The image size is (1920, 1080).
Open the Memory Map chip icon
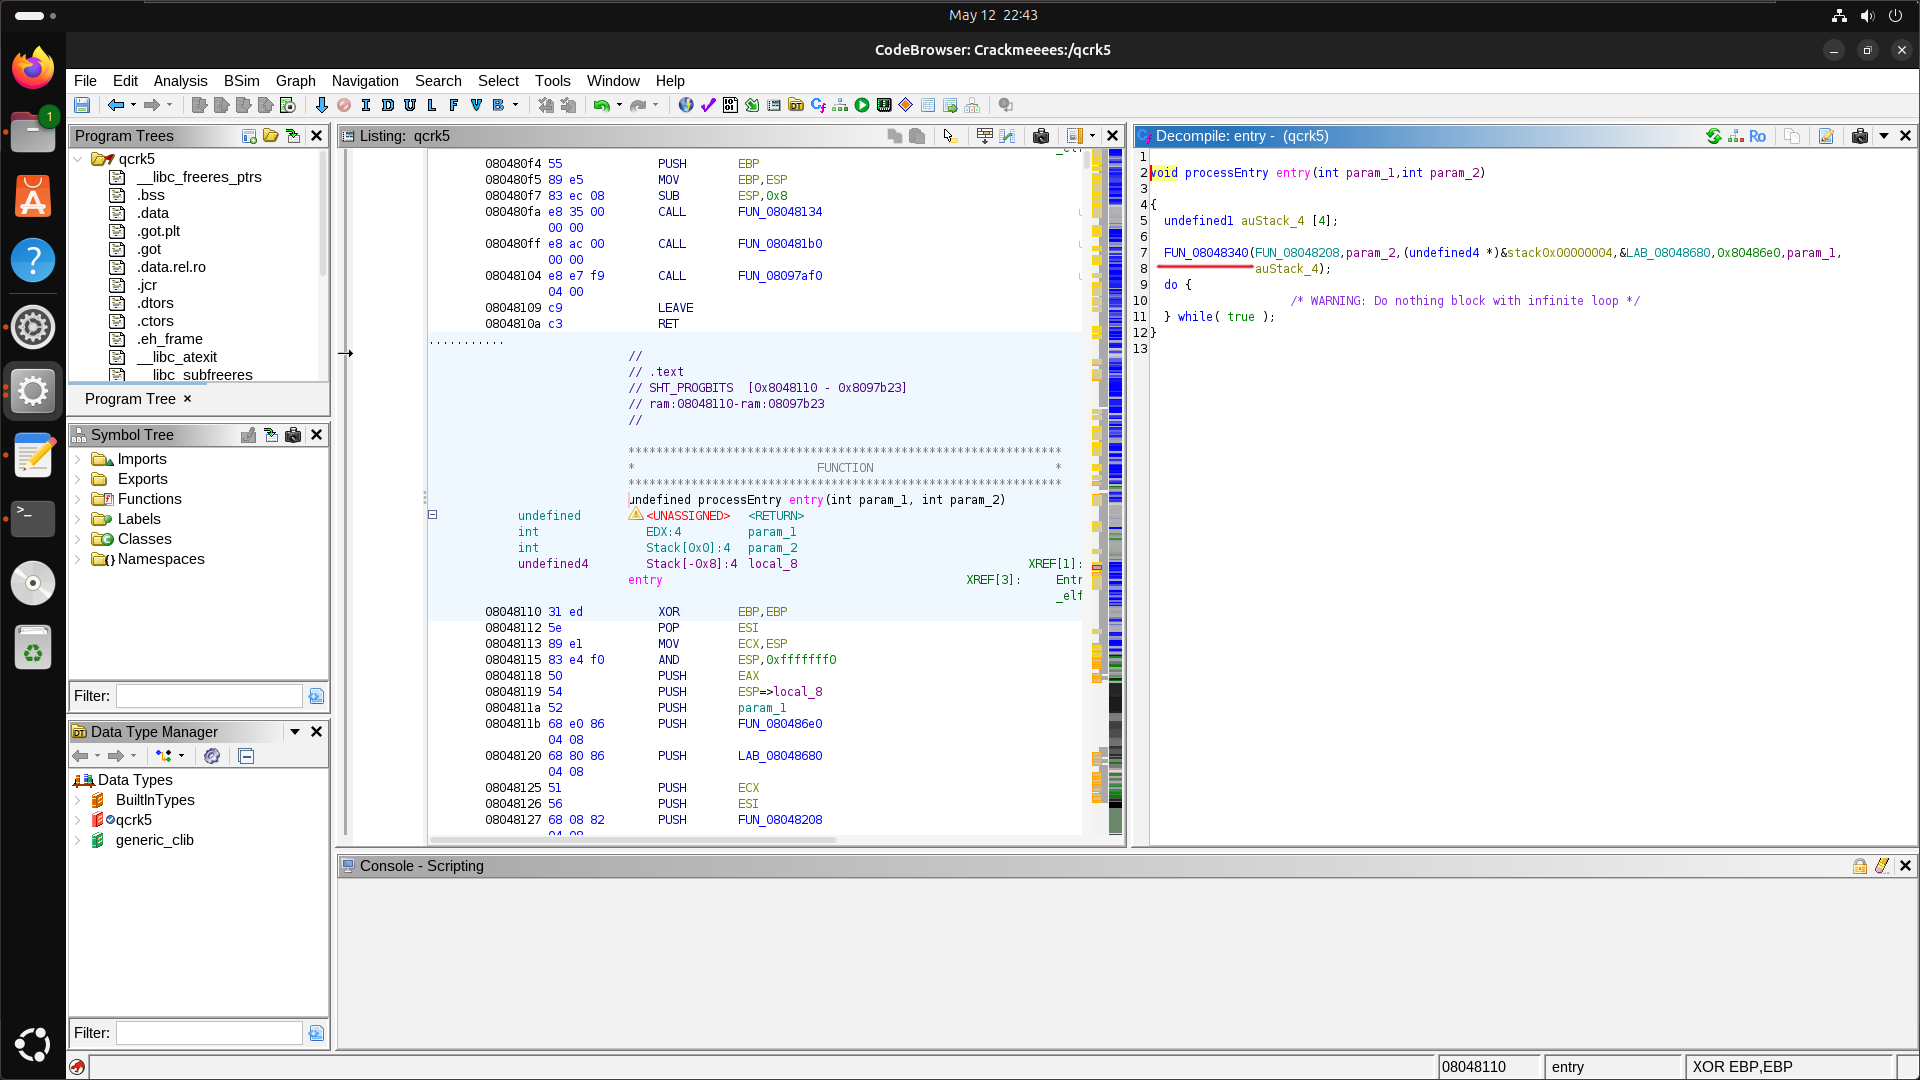click(884, 105)
